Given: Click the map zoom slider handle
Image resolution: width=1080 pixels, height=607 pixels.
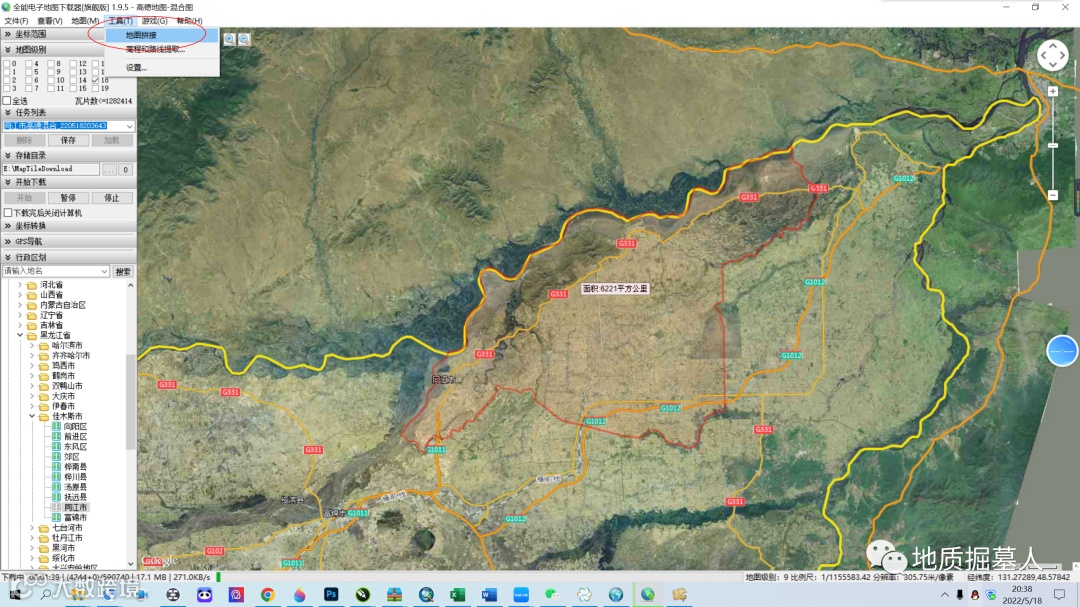Looking at the screenshot, I should (1052, 145).
